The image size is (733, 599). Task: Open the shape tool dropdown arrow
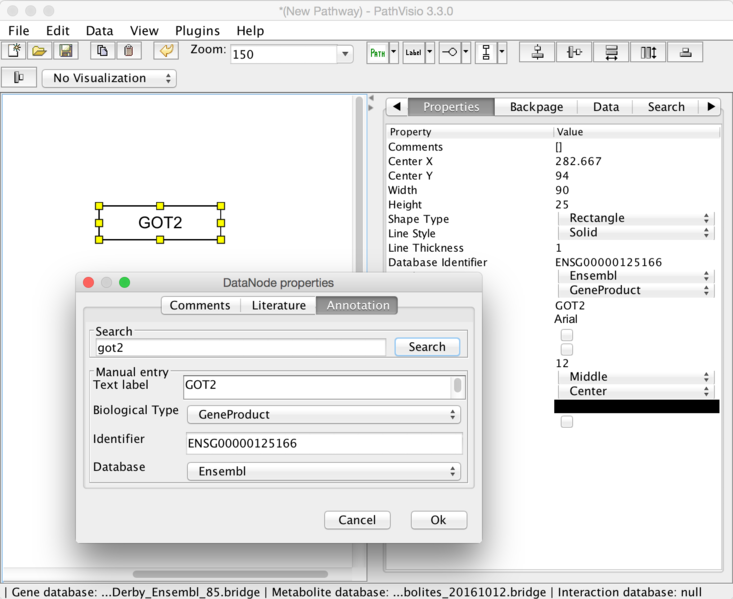pyautogui.click(x=502, y=52)
